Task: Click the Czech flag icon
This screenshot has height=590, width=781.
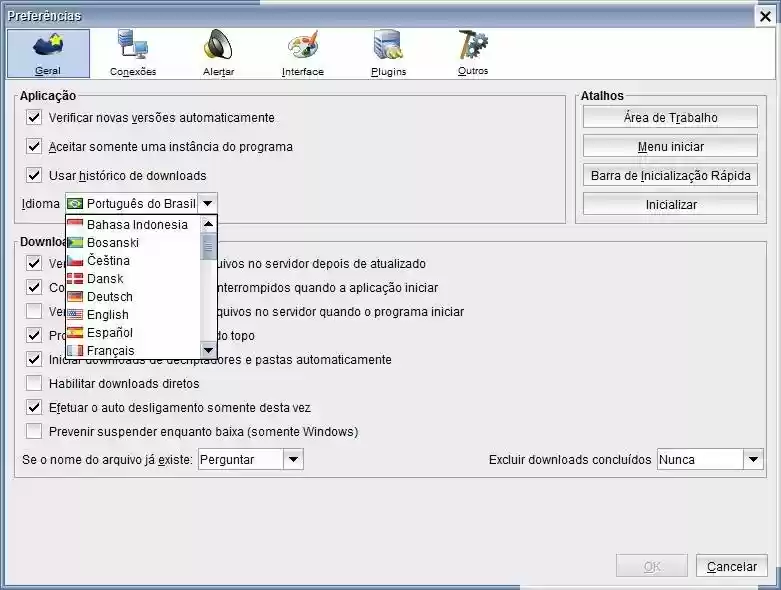Action: tap(75, 260)
